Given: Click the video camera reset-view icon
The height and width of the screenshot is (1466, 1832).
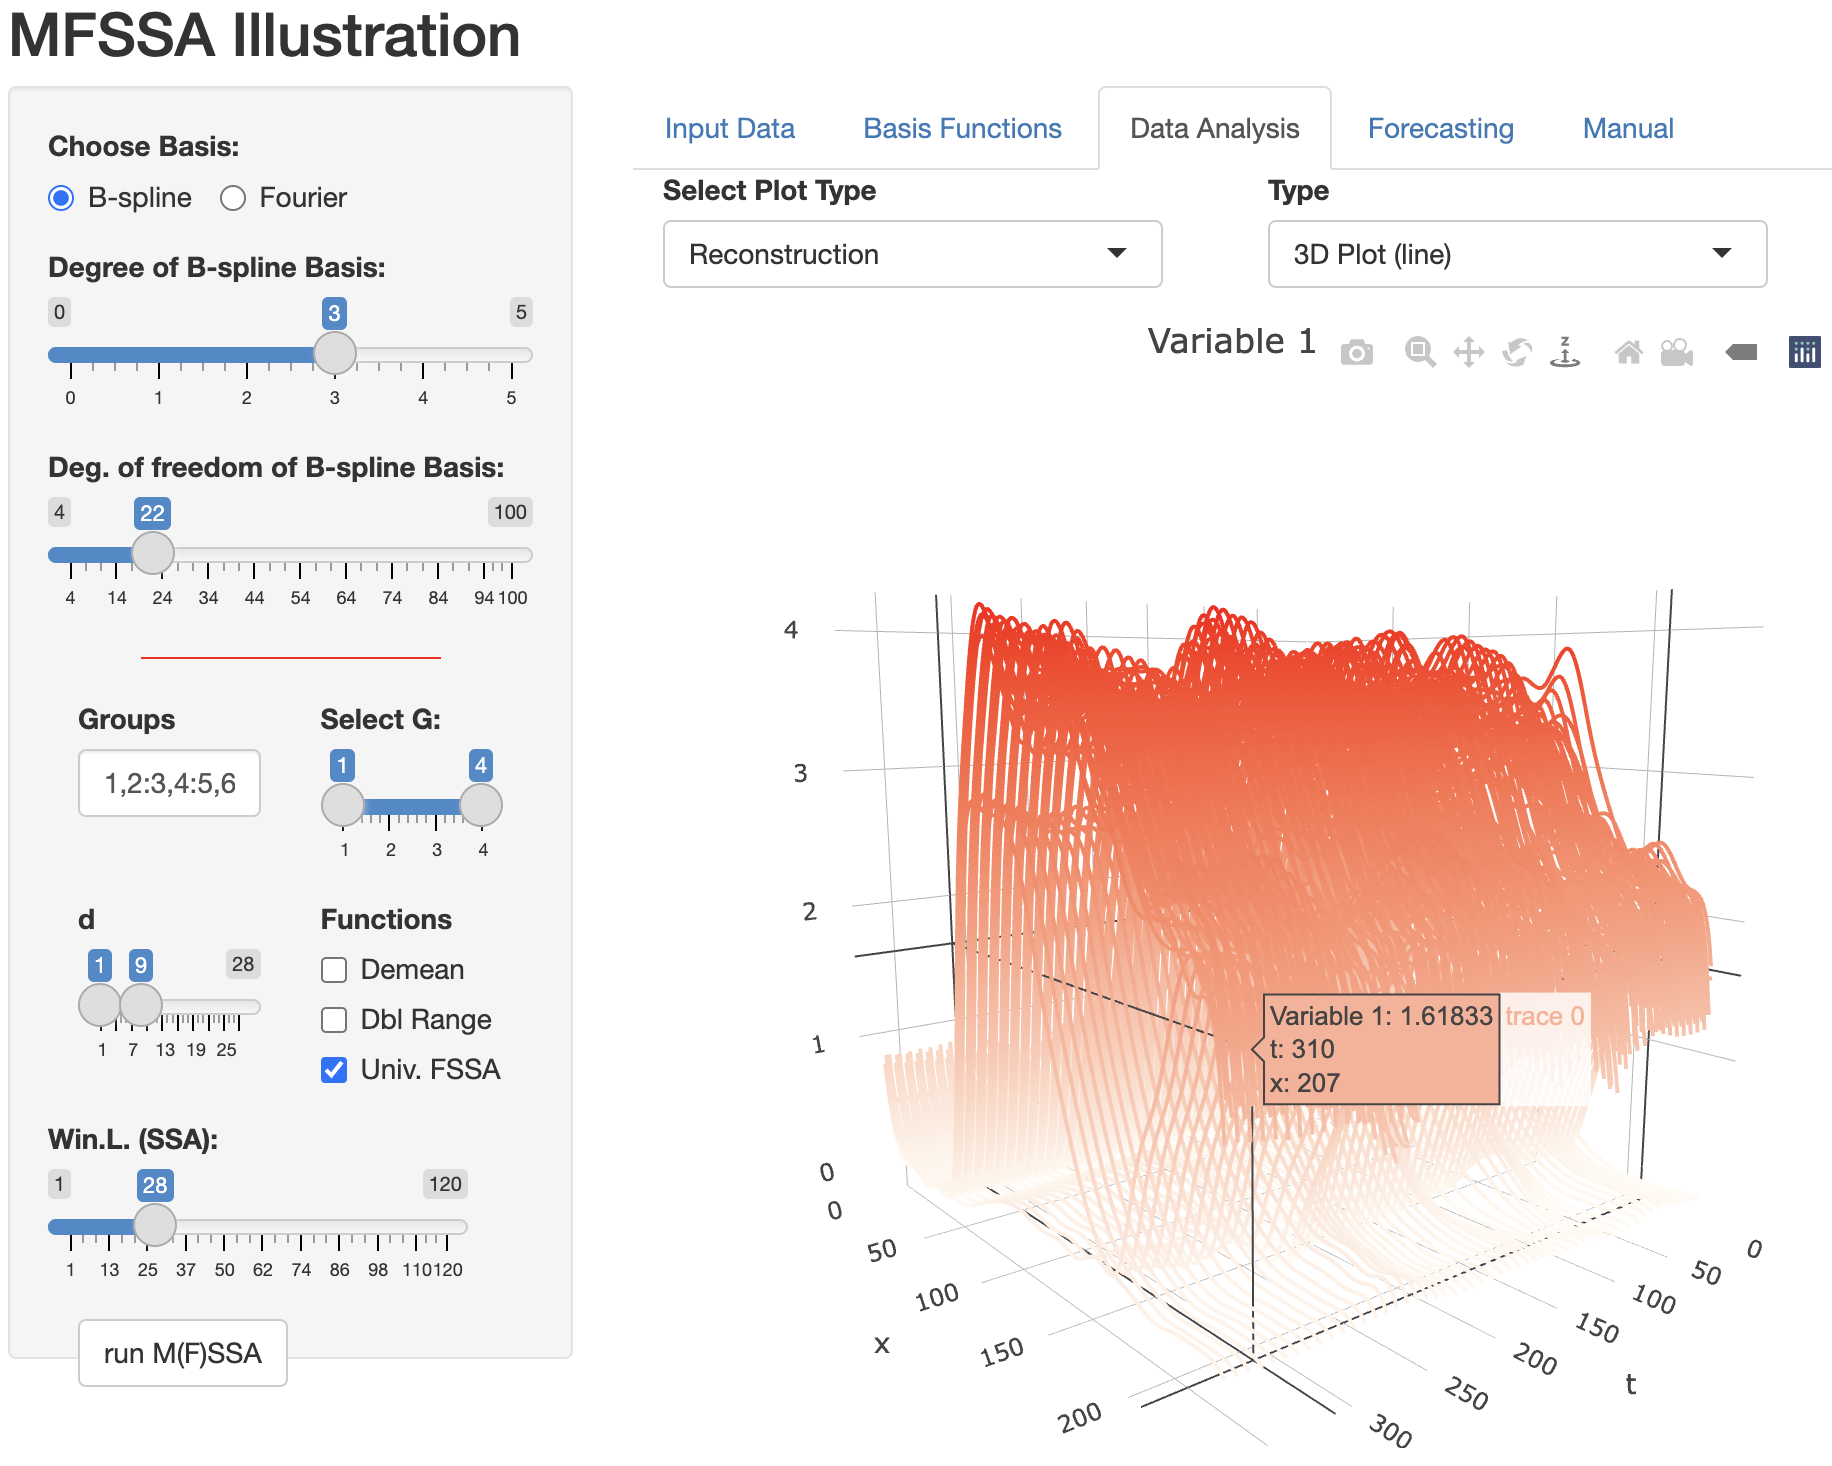Looking at the screenshot, I should [1677, 352].
